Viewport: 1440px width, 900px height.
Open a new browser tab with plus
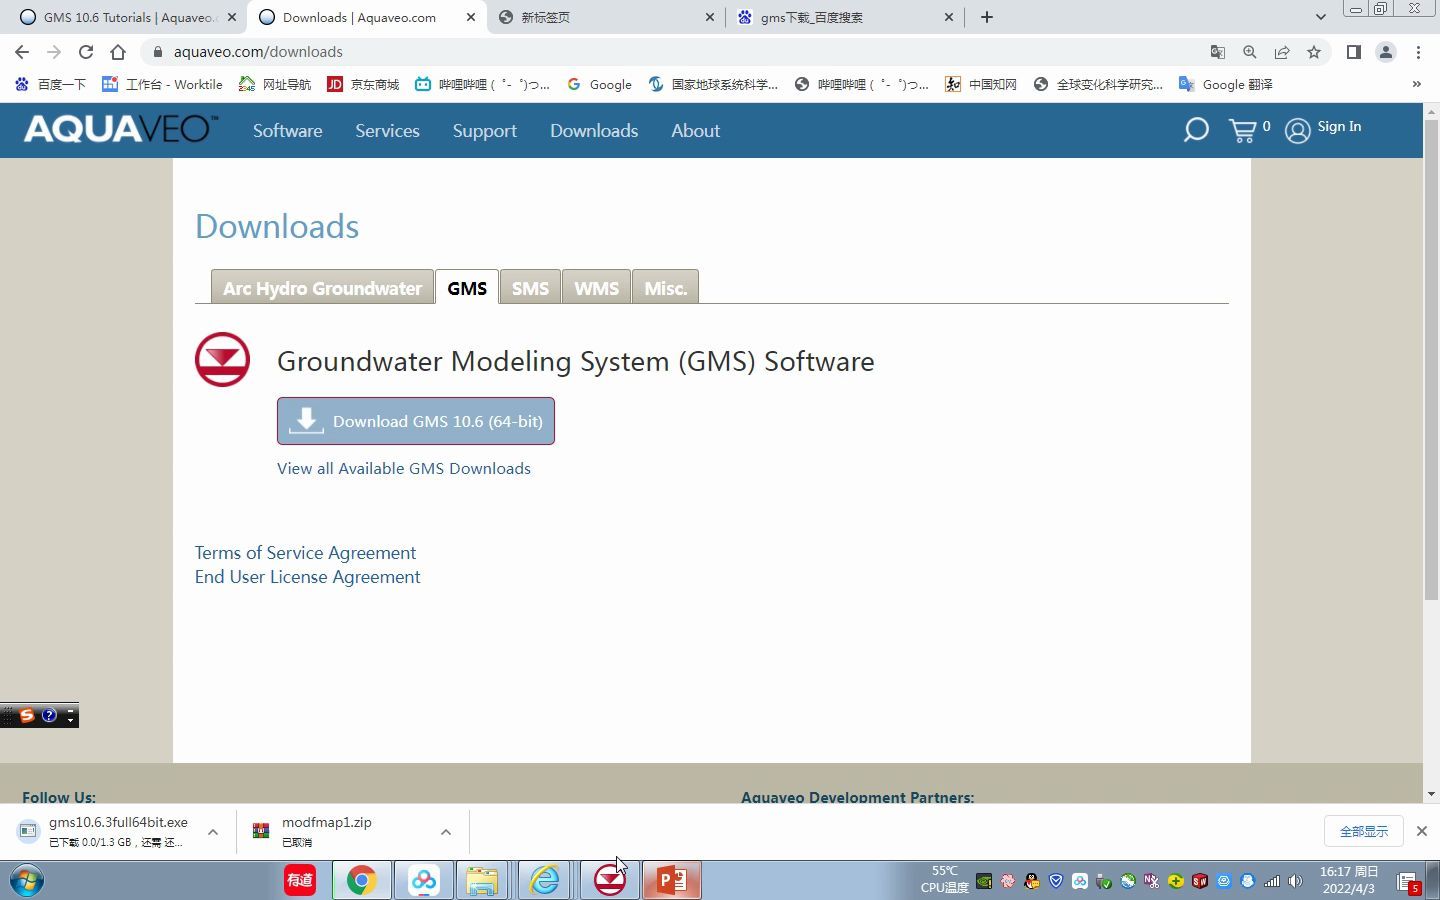click(x=987, y=17)
